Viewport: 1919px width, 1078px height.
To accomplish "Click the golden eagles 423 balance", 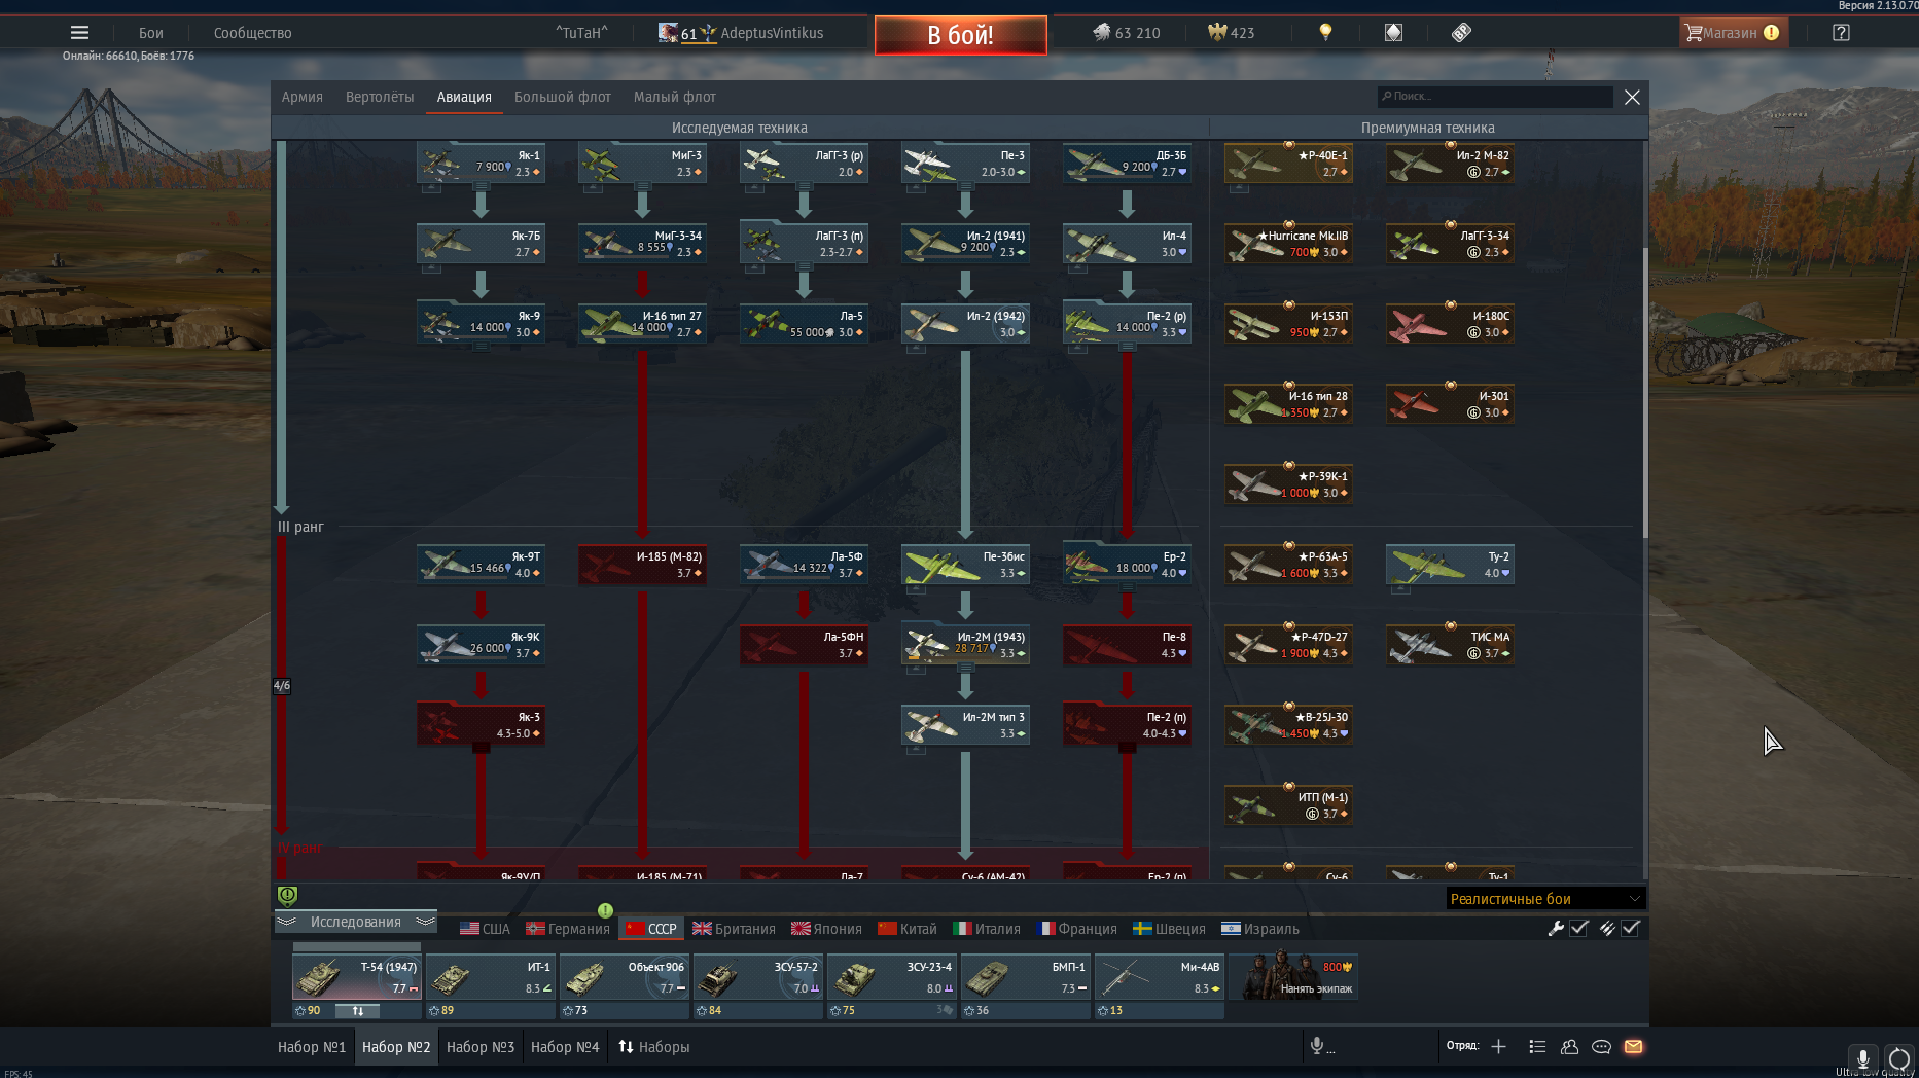I will coord(1231,33).
